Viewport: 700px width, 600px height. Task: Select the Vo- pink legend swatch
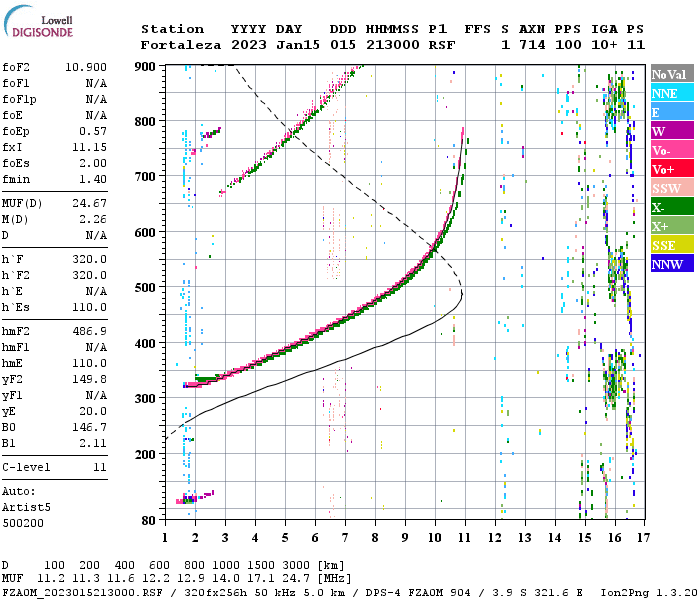[672, 150]
